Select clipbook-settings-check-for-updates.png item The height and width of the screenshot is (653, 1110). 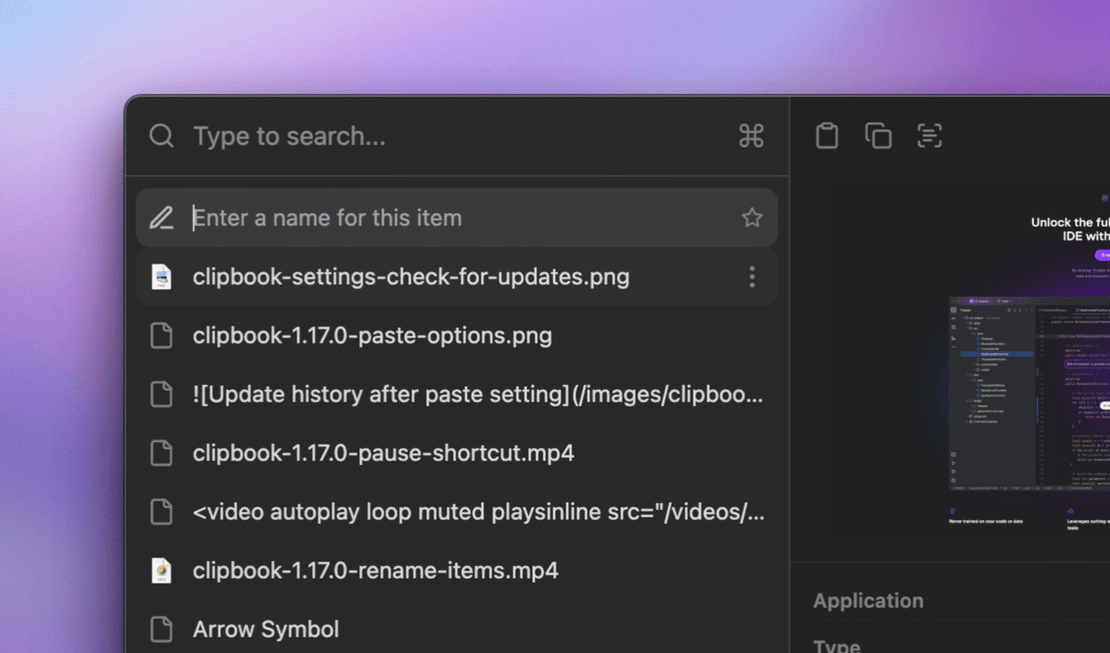tap(457, 277)
